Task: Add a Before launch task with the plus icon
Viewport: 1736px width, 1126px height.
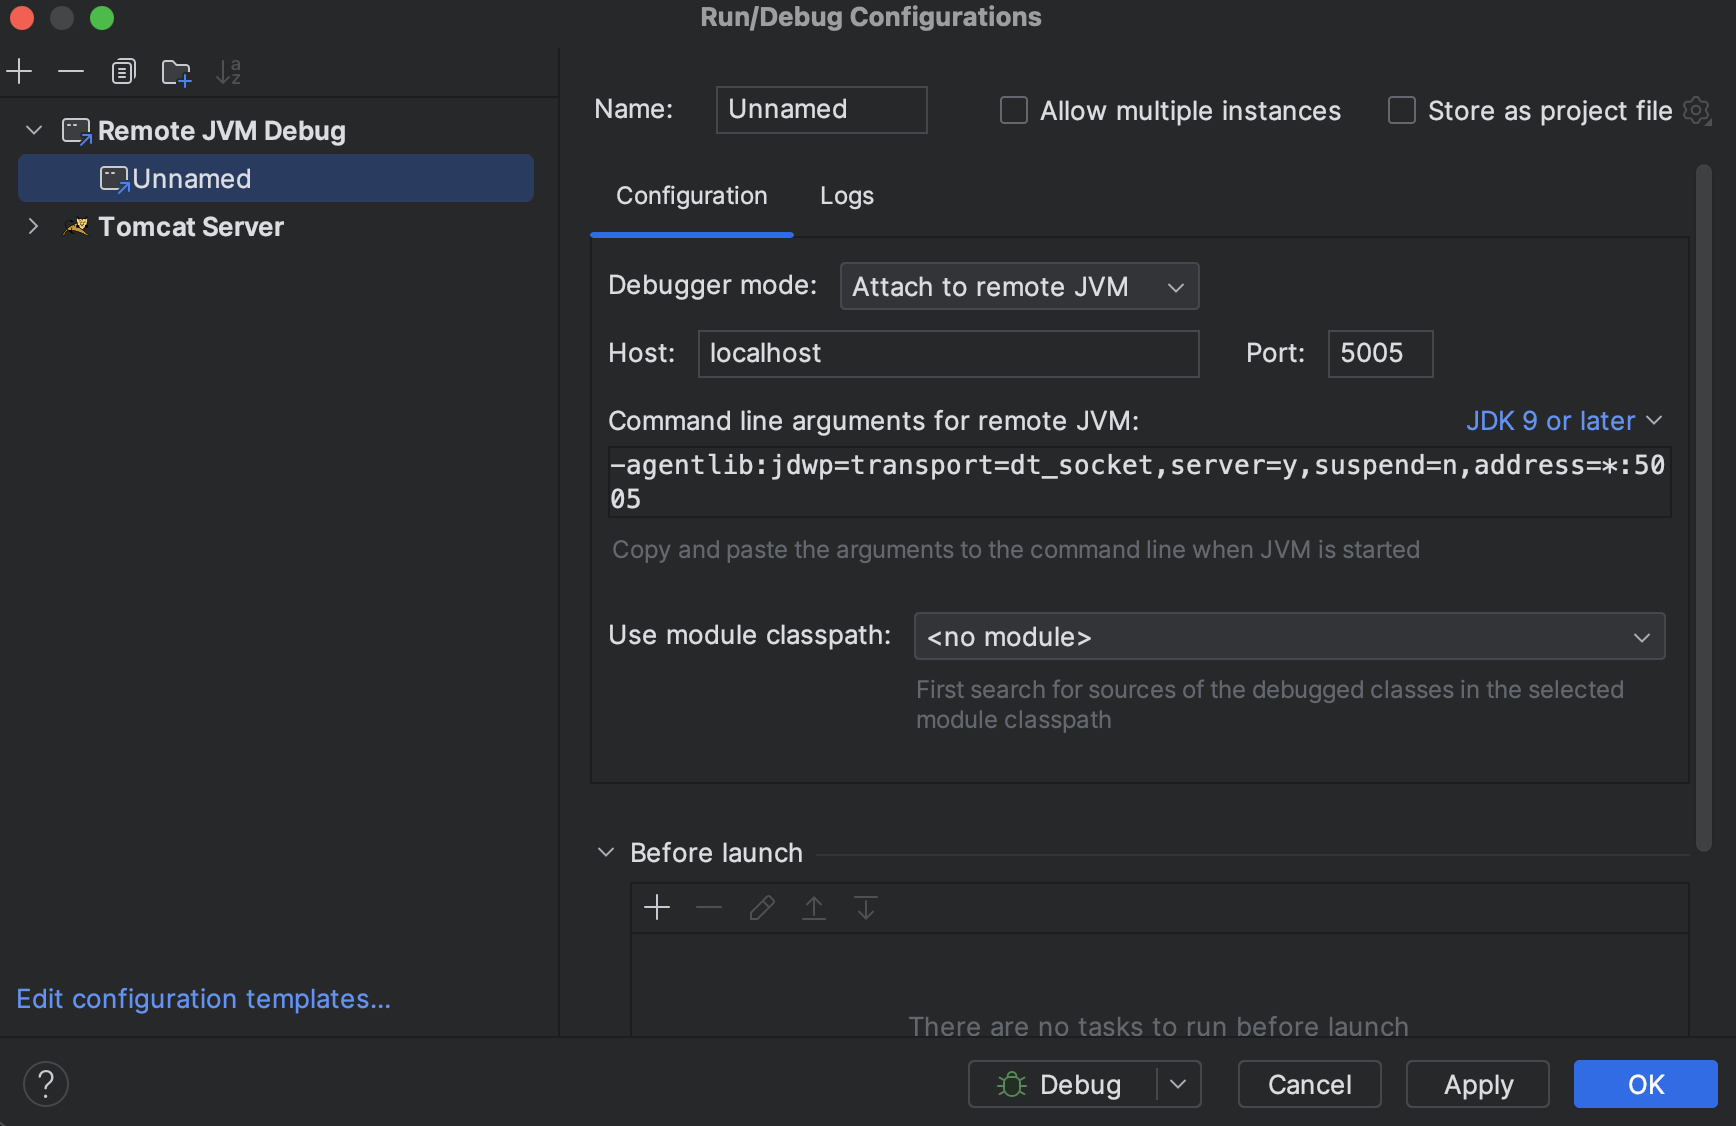Action: coord(657,908)
